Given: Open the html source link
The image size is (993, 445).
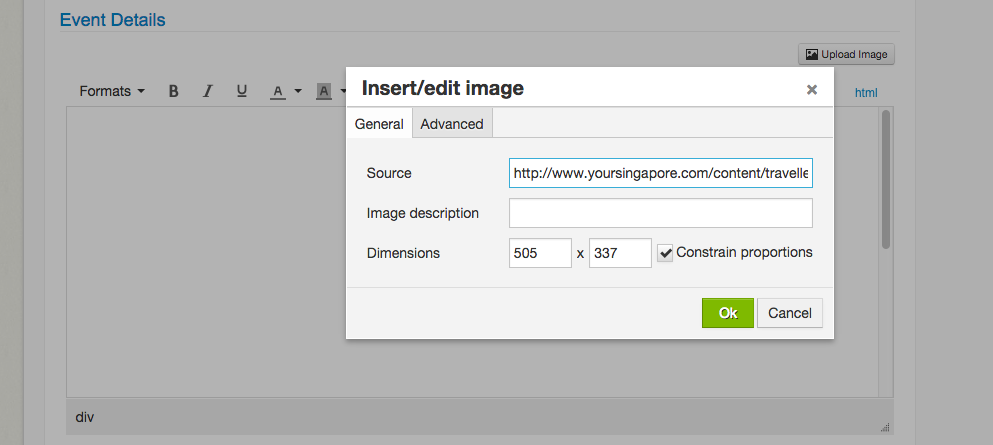Looking at the screenshot, I should click(x=866, y=93).
